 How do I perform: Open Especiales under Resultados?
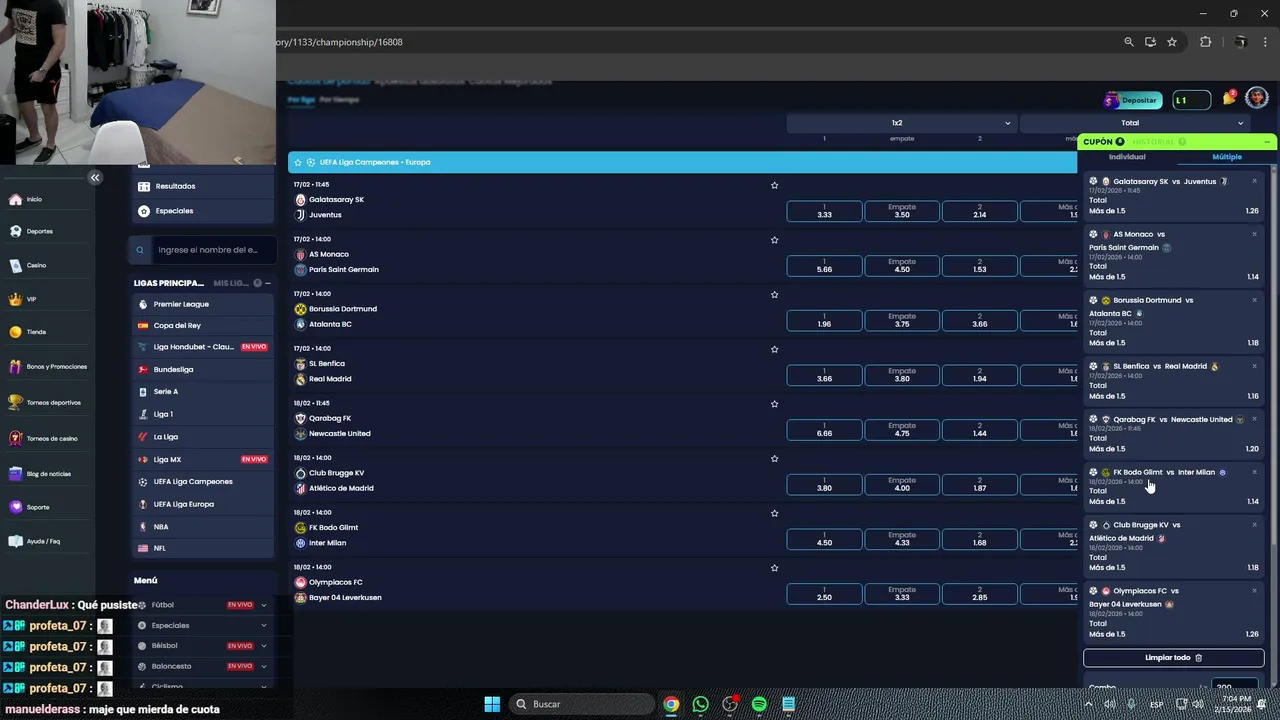[x=202, y=211]
